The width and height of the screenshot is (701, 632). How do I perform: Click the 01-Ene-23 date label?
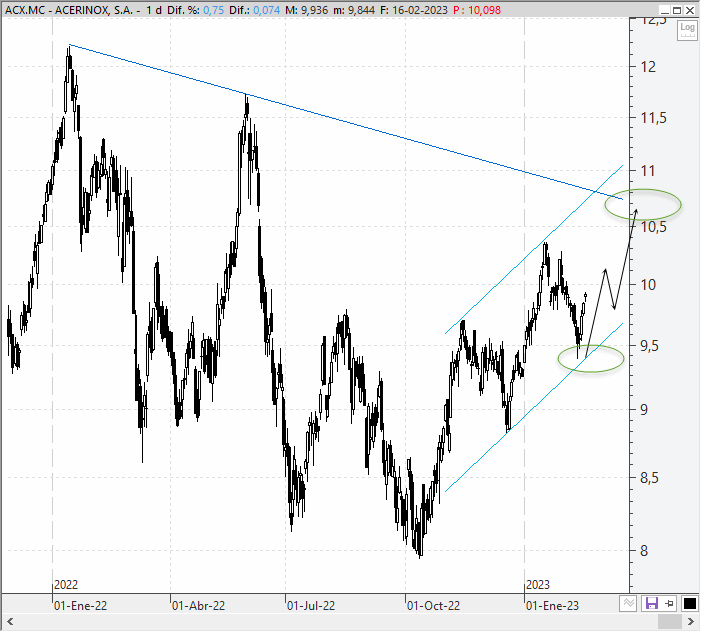click(552, 606)
